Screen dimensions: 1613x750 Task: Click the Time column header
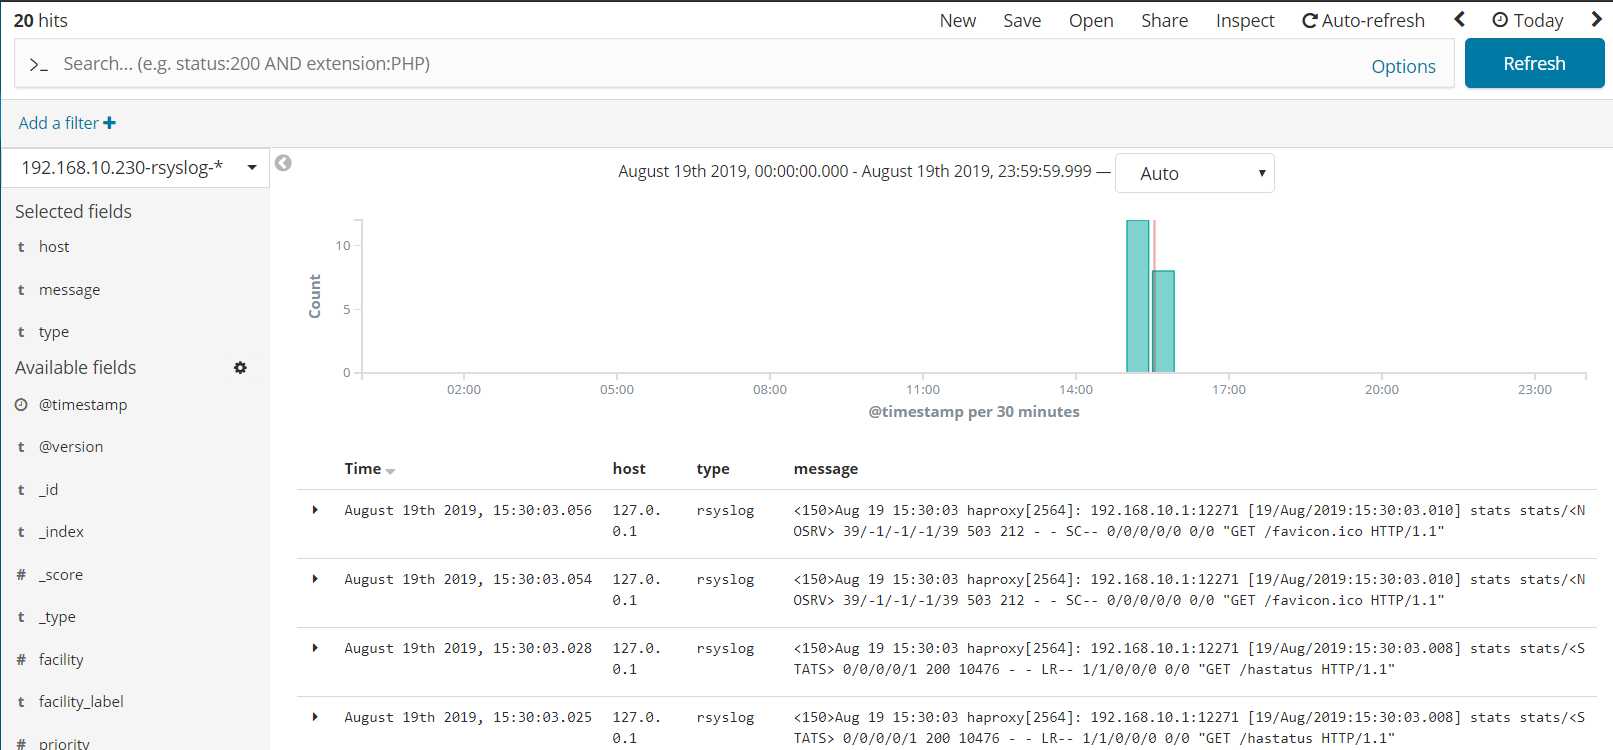(363, 468)
